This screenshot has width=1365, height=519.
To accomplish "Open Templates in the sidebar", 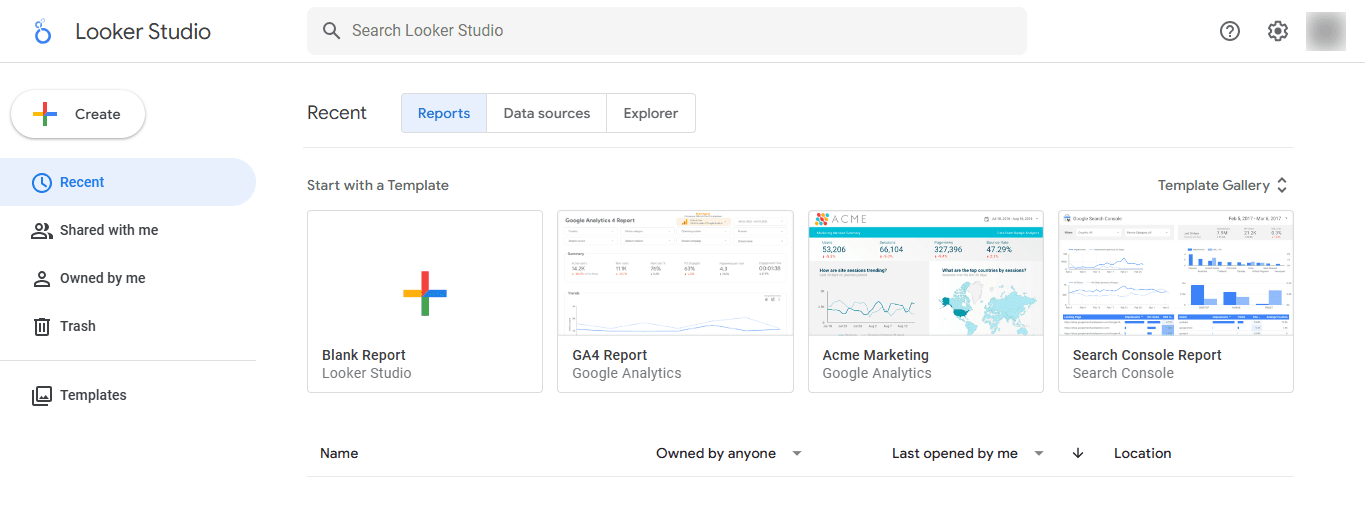I will 128,395.
